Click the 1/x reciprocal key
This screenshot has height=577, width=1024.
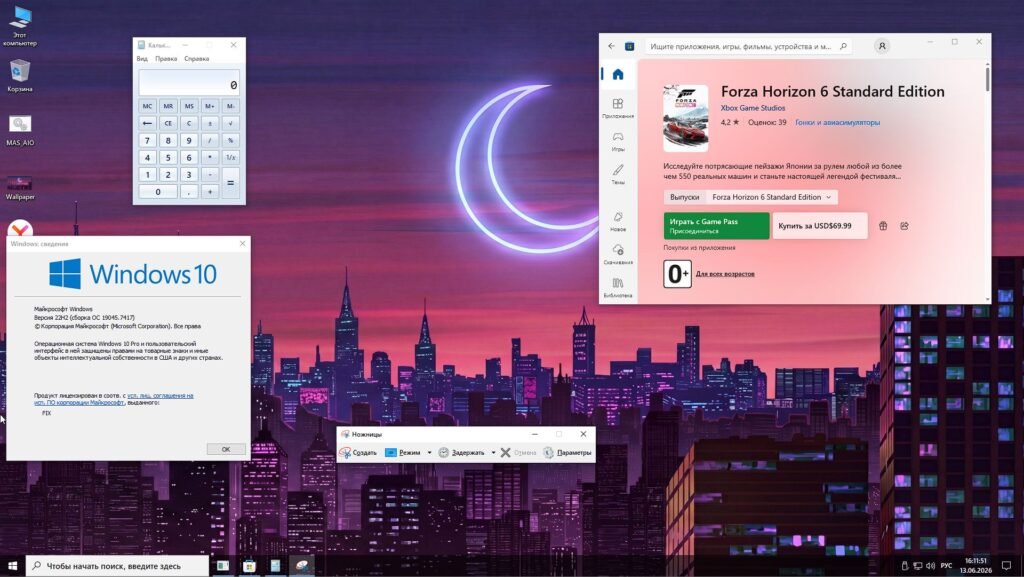pos(231,157)
